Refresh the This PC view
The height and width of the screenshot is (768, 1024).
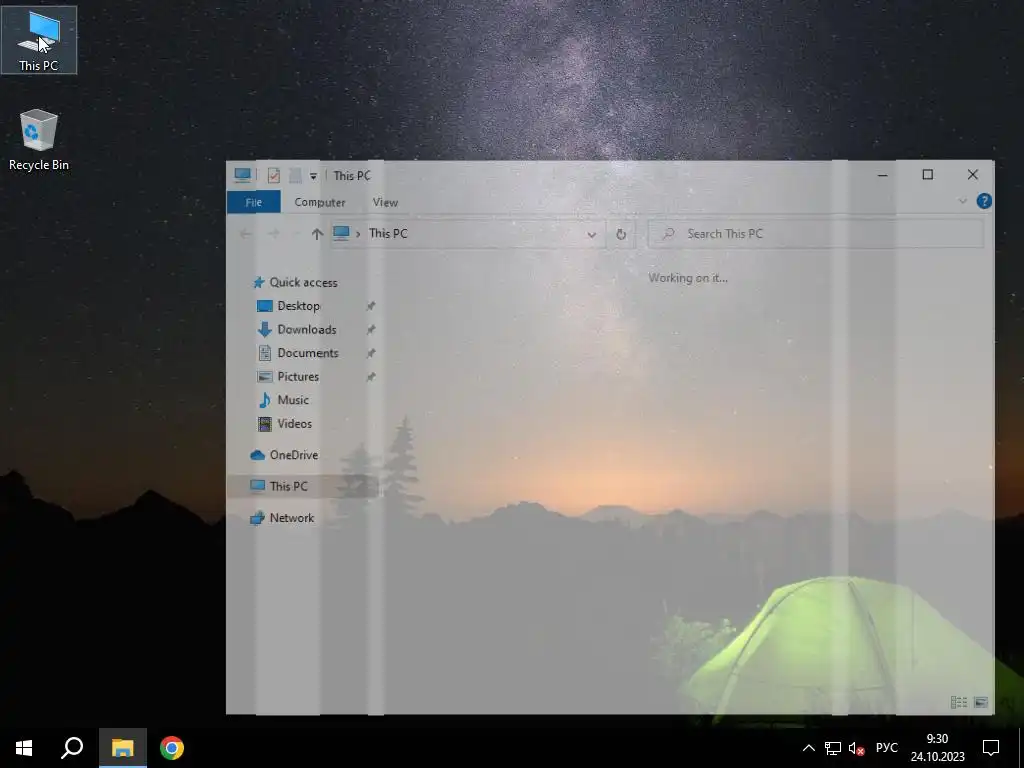pos(621,234)
